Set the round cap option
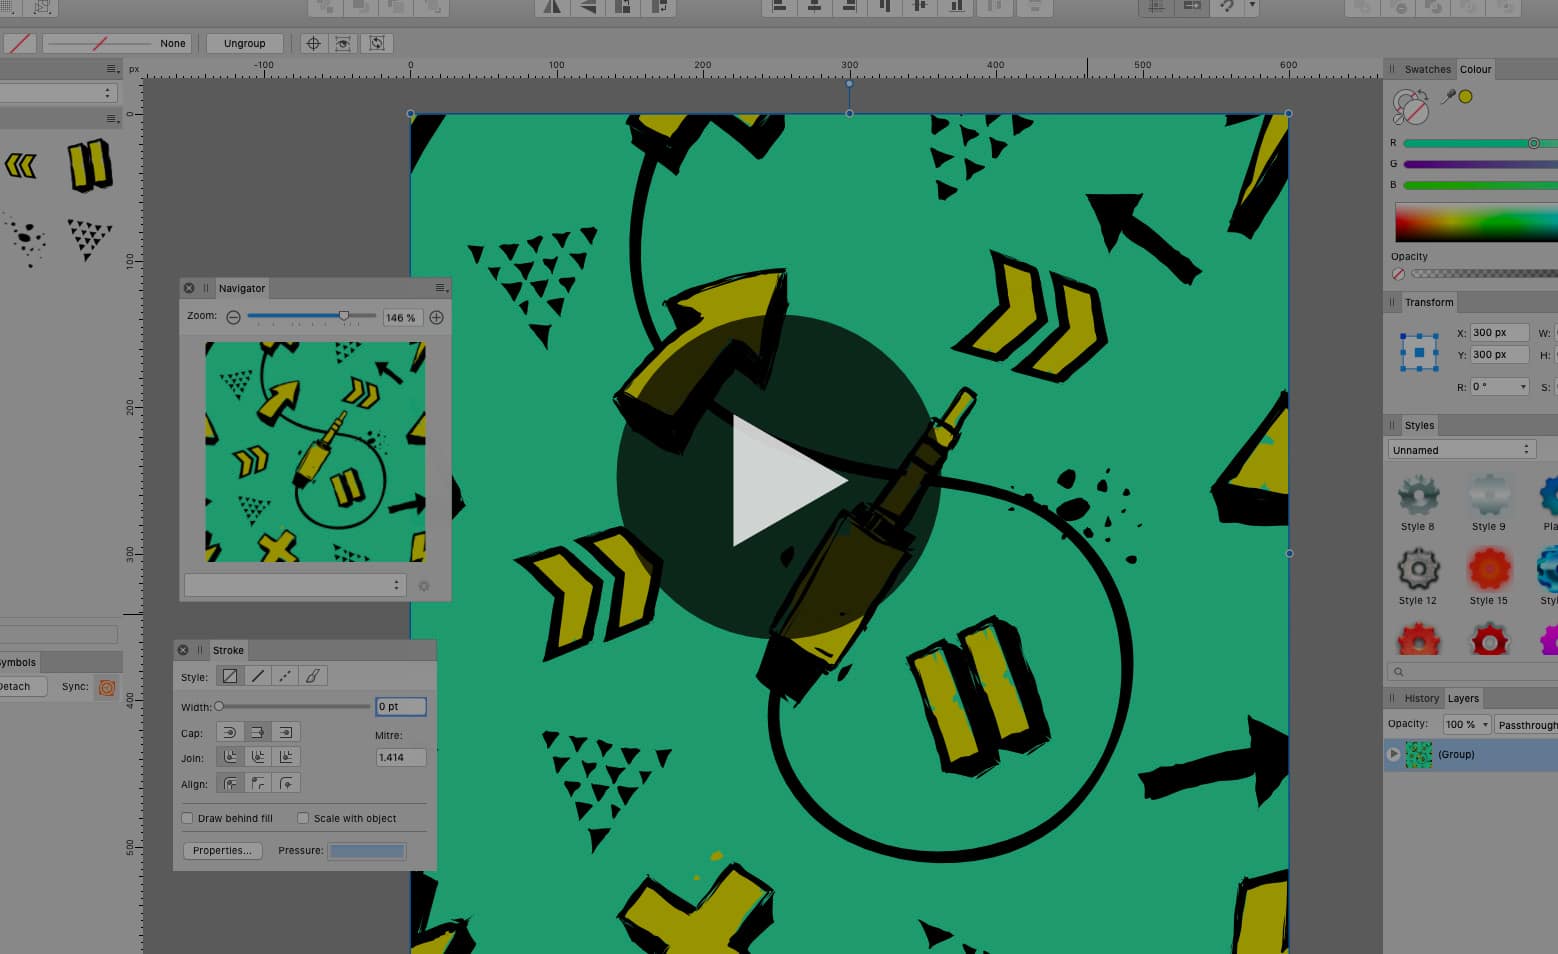This screenshot has width=1558, height=954. click(x=229, y=732)
